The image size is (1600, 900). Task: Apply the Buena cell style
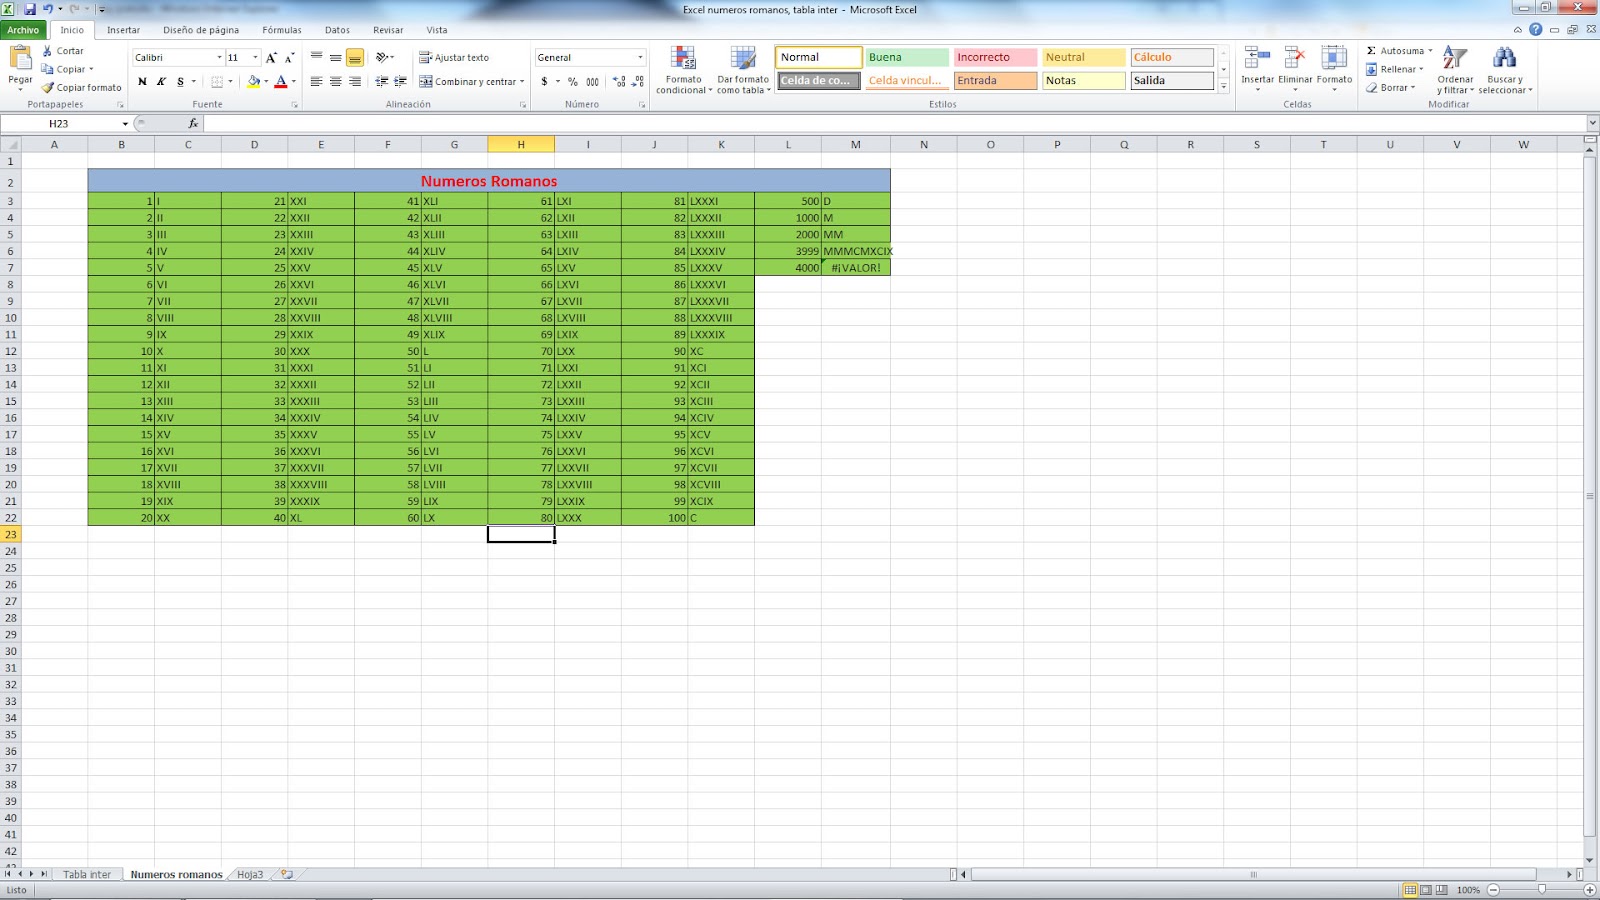click(x=907, y=57)
